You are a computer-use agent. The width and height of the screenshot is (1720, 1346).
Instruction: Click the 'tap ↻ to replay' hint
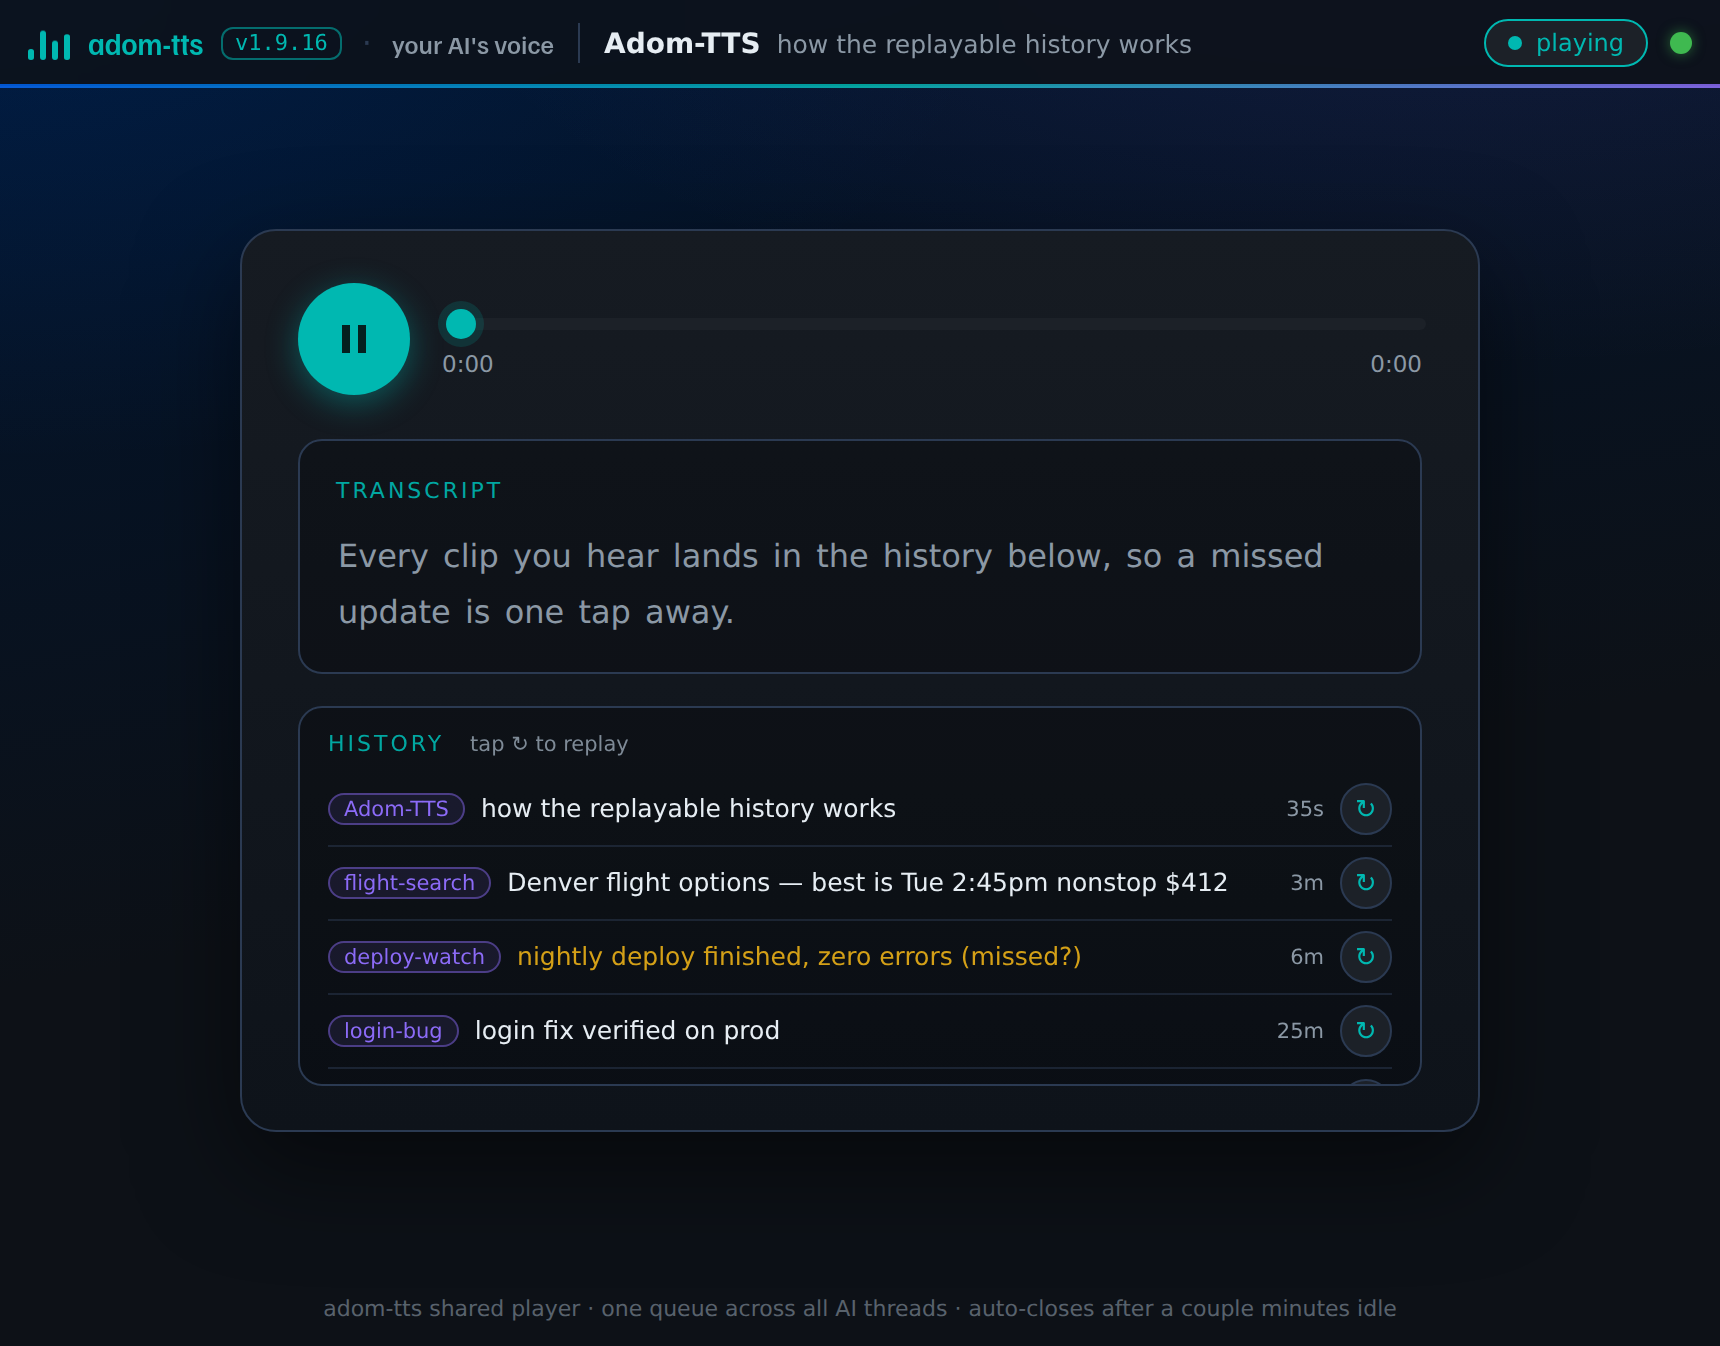pyautogui.click(x=549, y=744)
